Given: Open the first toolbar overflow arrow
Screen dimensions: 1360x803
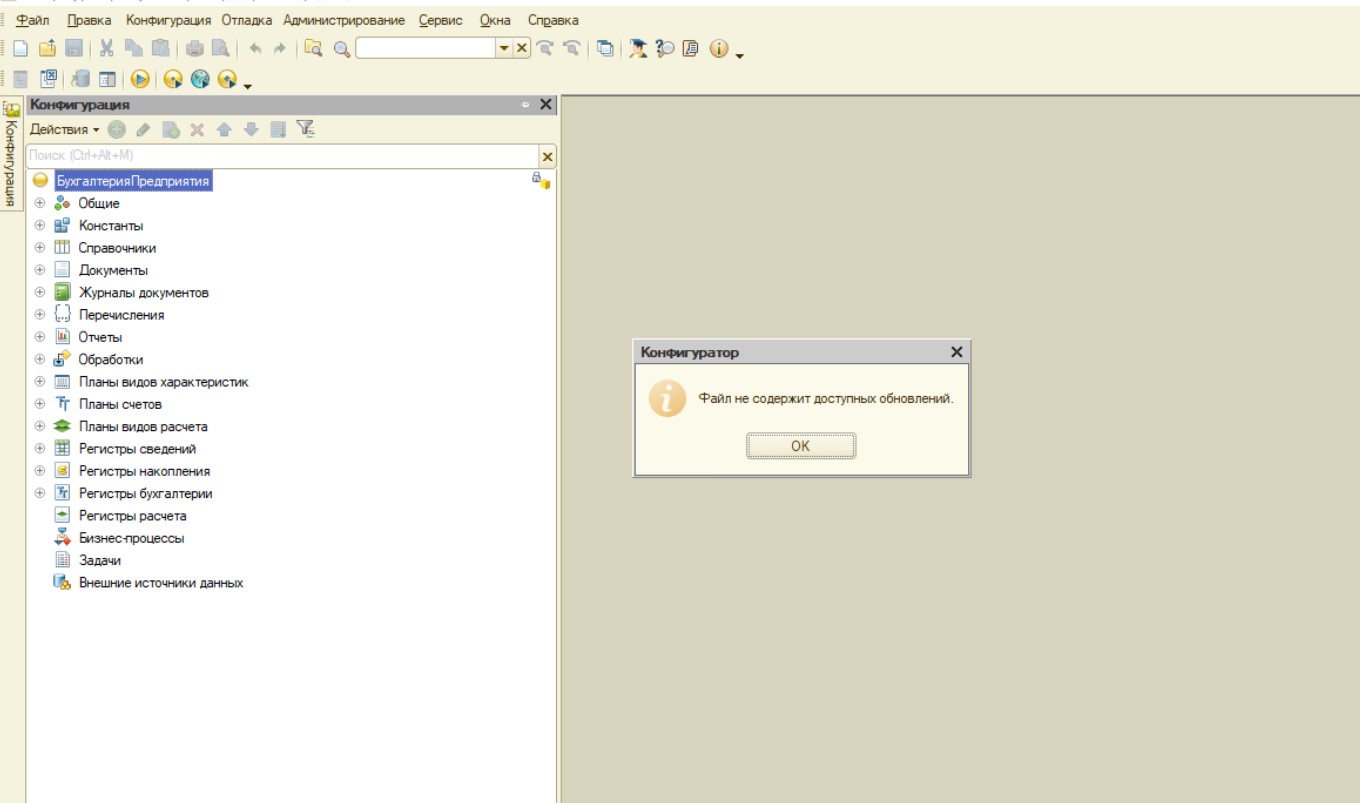Looking at the screenshot, I should point(740,54).
